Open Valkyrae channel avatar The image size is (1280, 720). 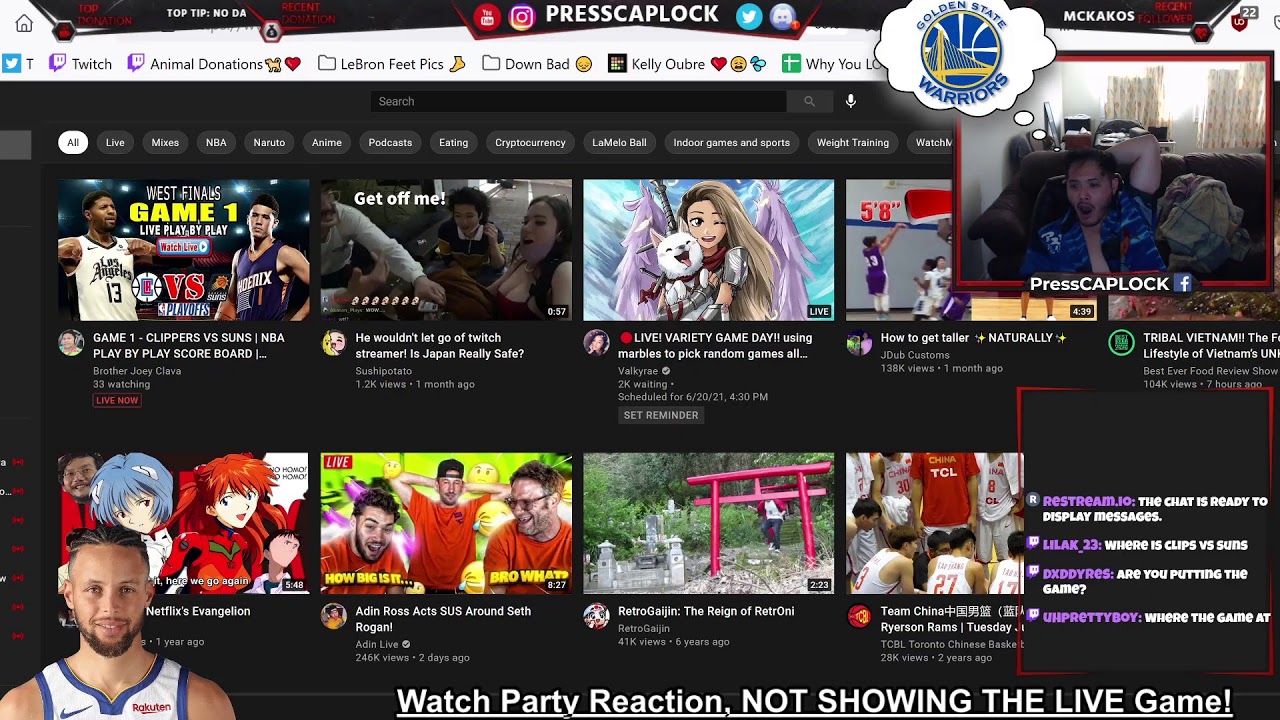[x=596, y=343]
